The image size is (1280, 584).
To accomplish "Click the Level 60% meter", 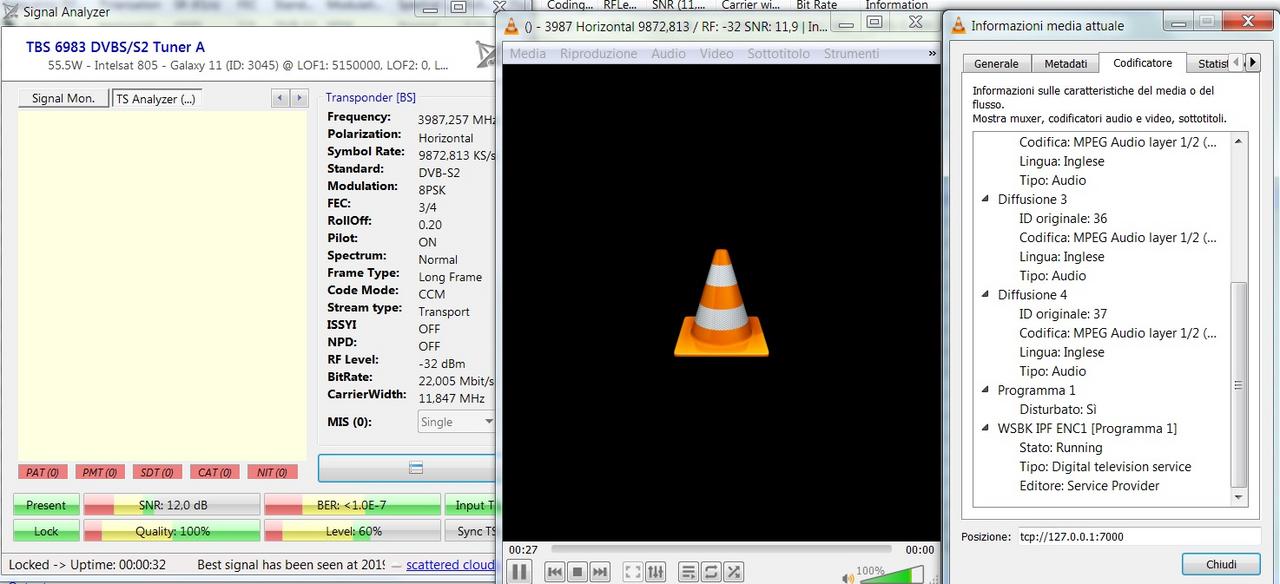I will pos(352,531).
